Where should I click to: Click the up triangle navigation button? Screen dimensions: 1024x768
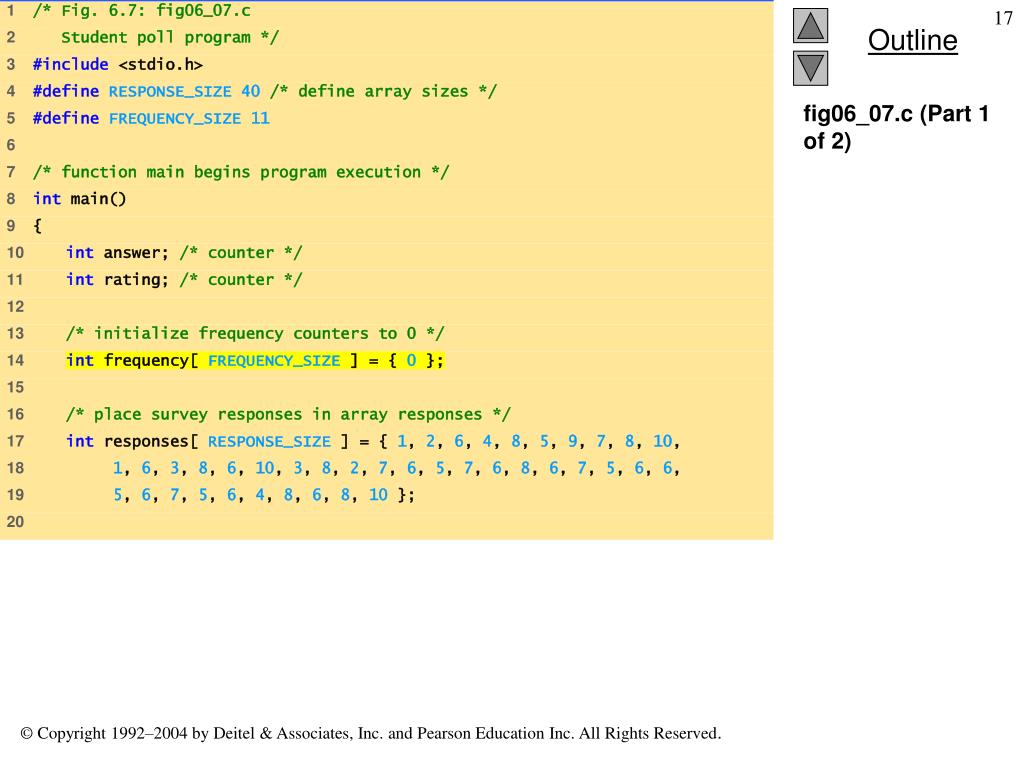point(810,25)
